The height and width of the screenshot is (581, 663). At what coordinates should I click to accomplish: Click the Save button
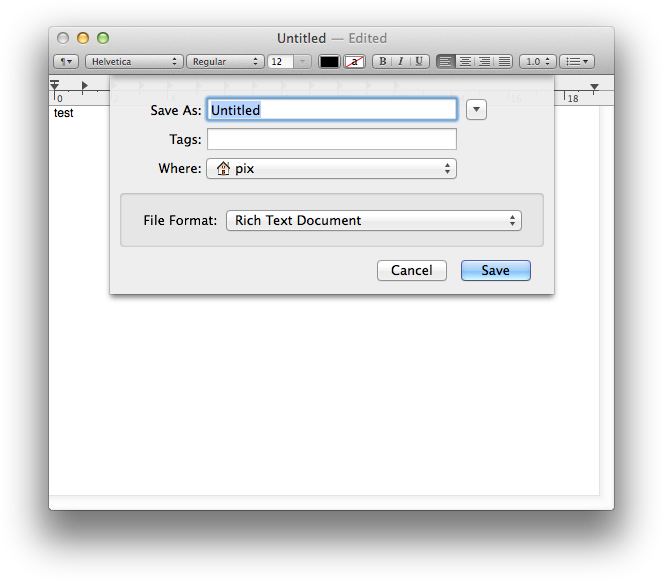pos(495,271)
